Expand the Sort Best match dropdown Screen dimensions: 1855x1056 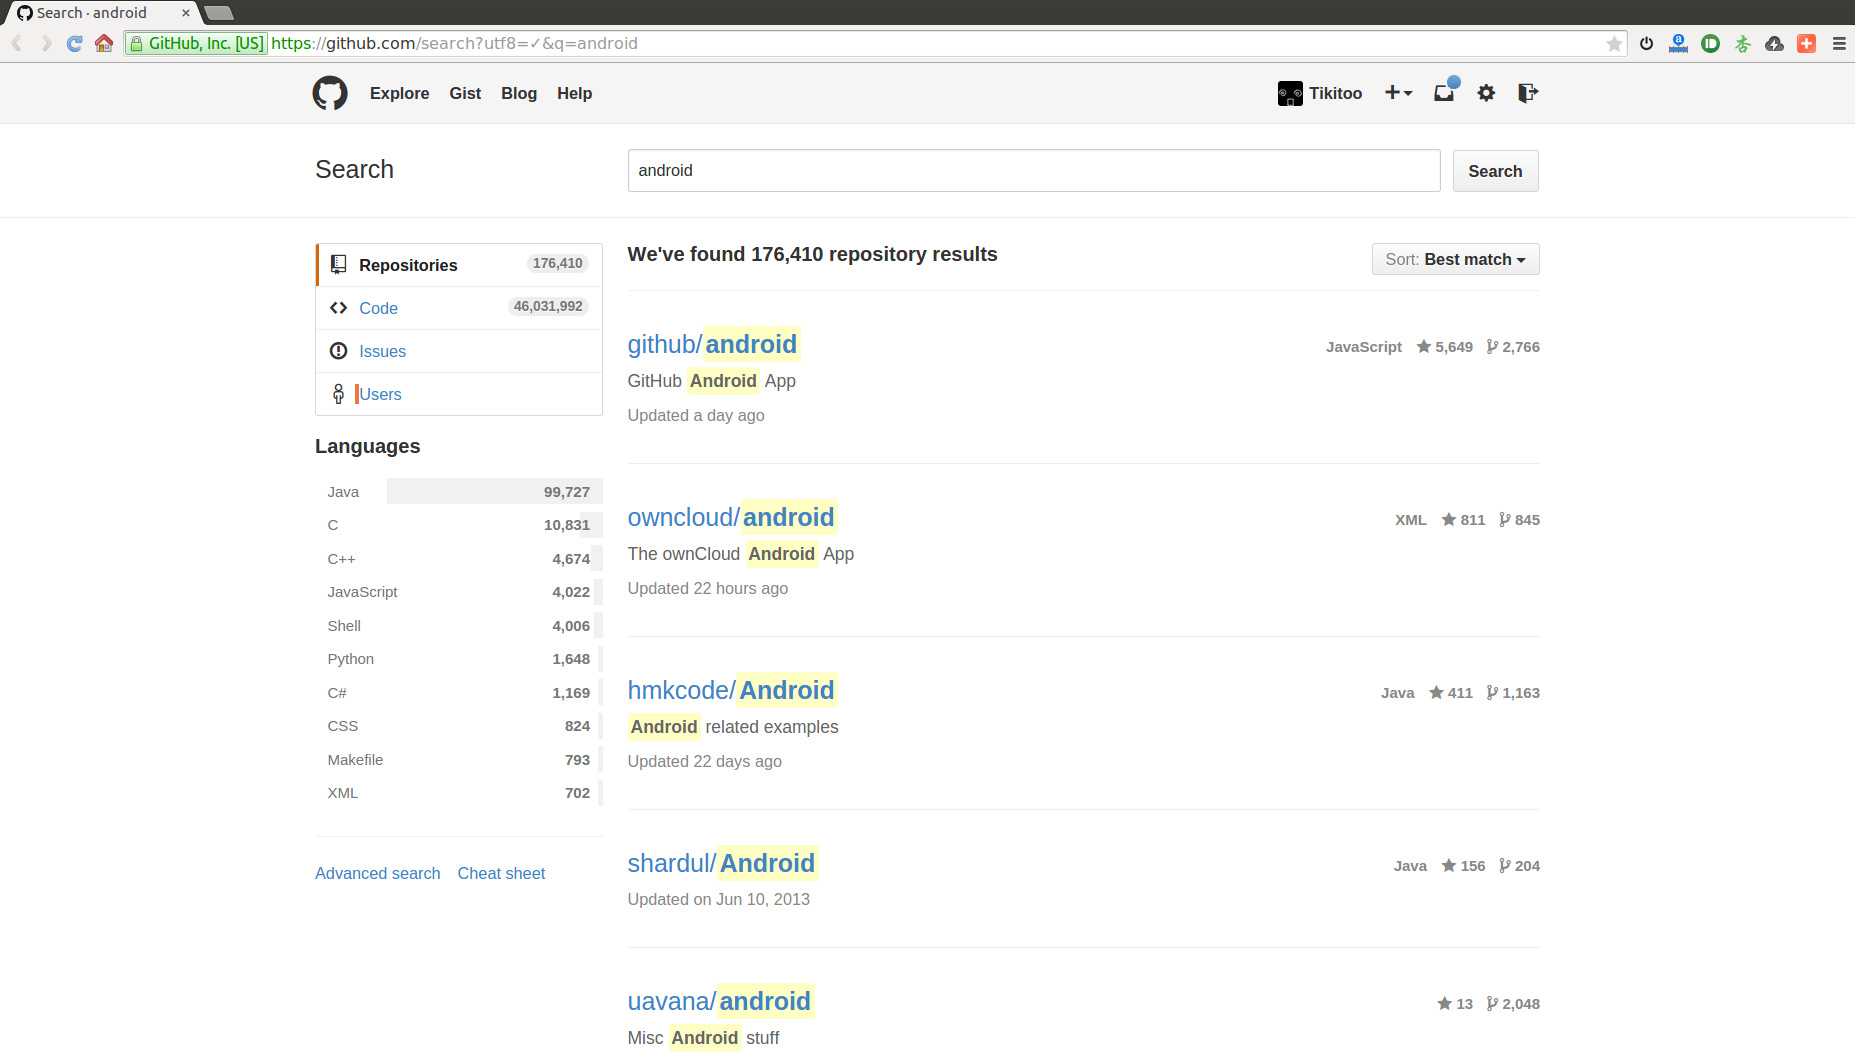[1455, 259]
